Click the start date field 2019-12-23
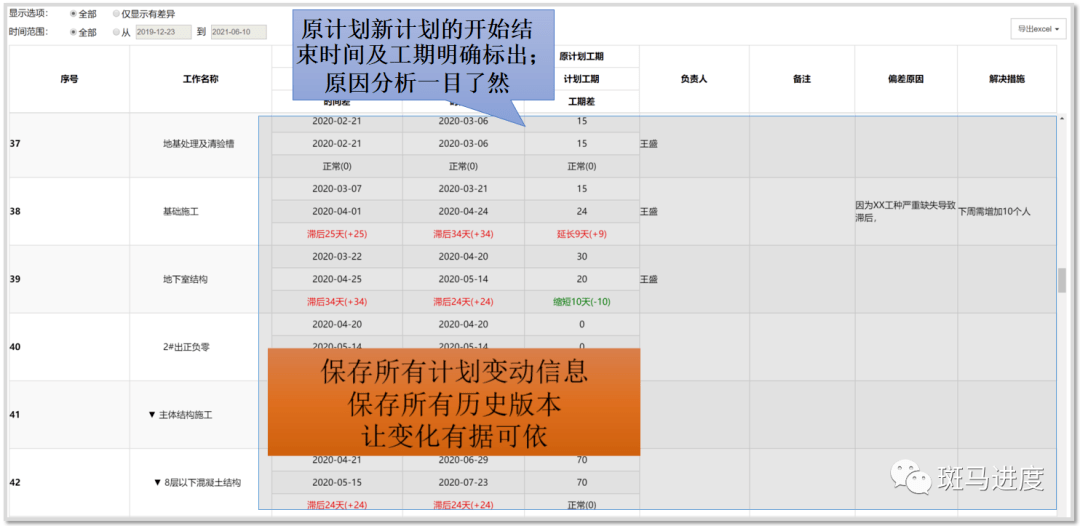Viewport: 1080px width, 526px height. 163,32
